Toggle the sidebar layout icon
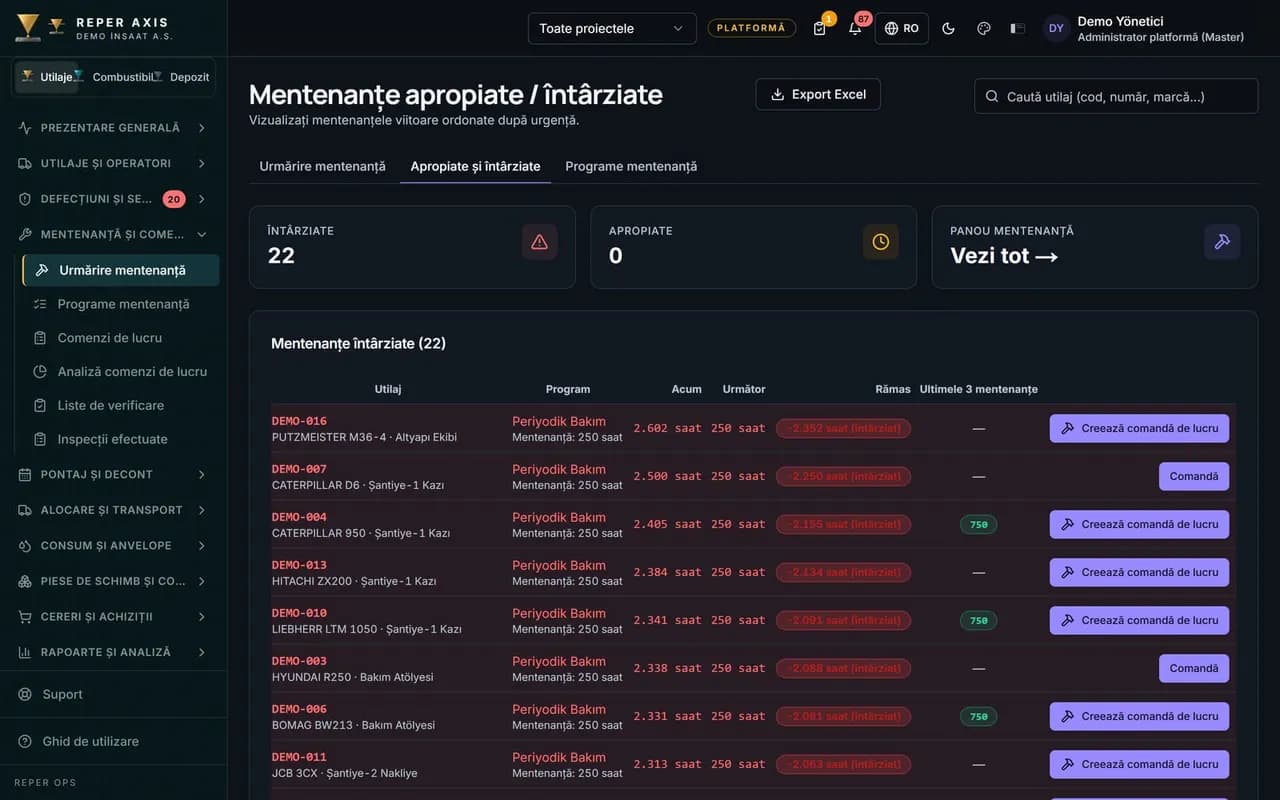This screenshot has width=1280, height=800. click(1018, 28)
